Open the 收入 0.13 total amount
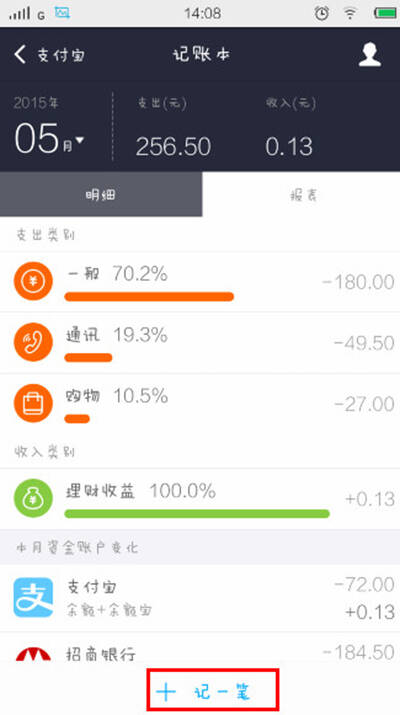This screenshot has width=400, height=715. [289, 147]
